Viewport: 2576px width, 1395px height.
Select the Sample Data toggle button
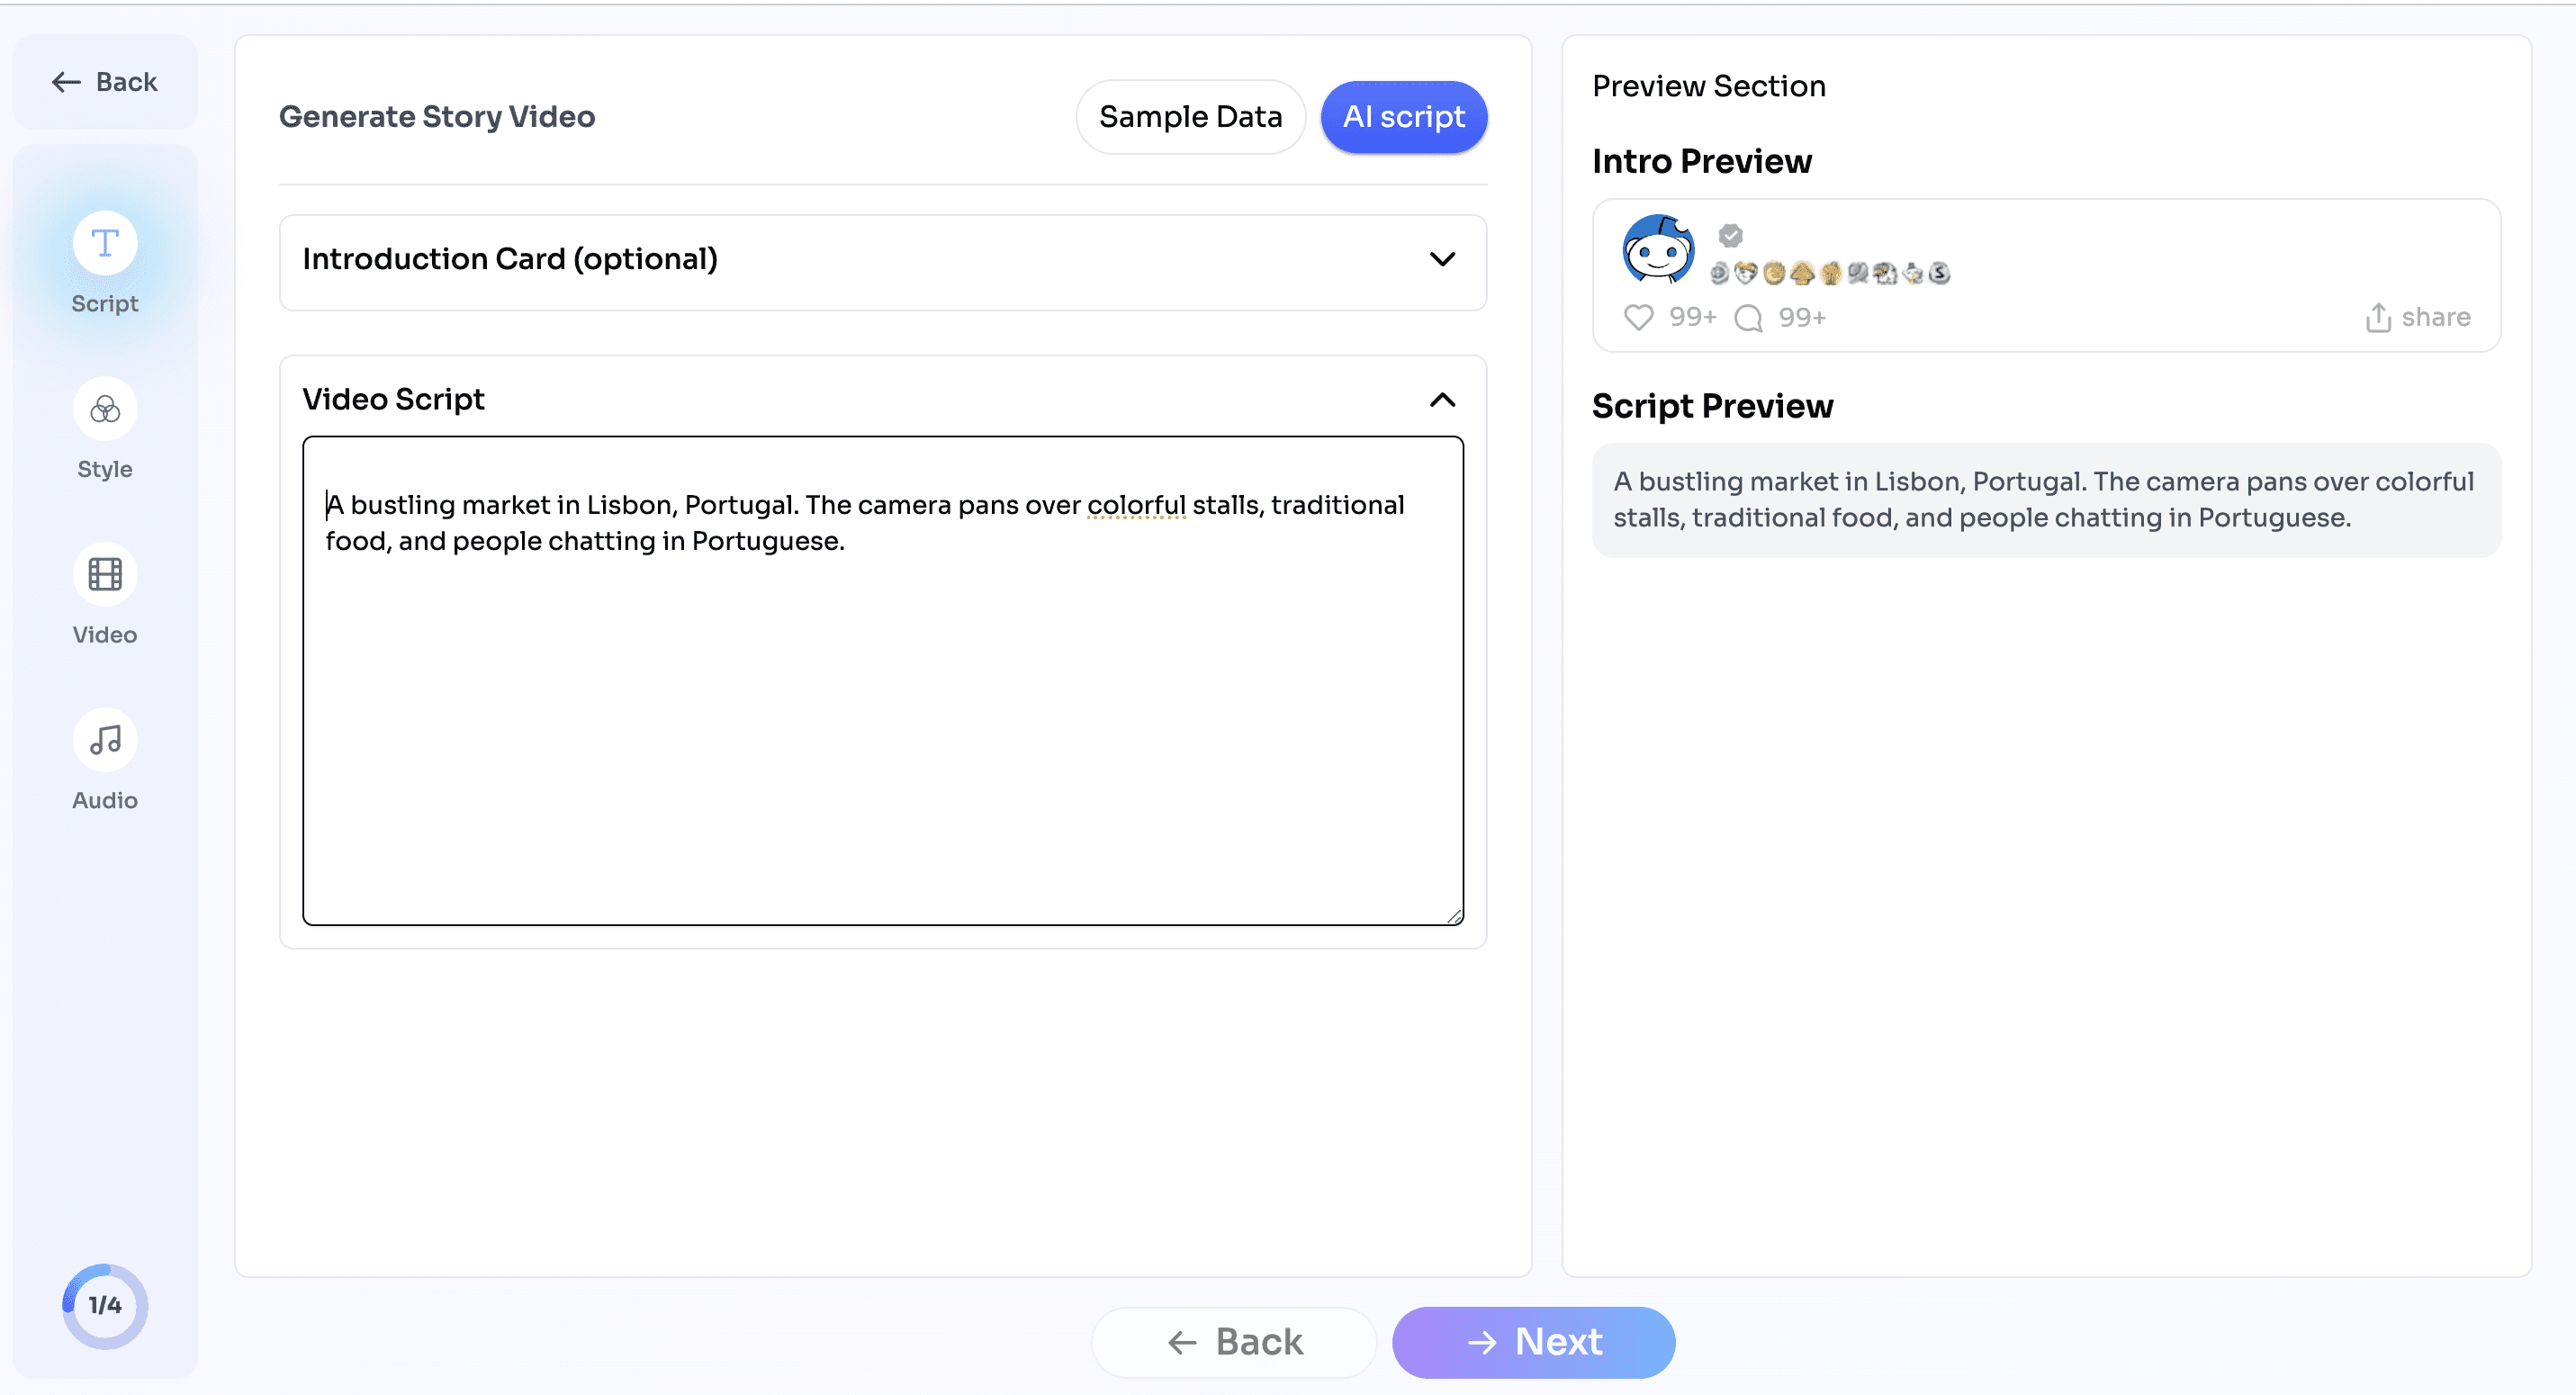(x=1190, y=117)
